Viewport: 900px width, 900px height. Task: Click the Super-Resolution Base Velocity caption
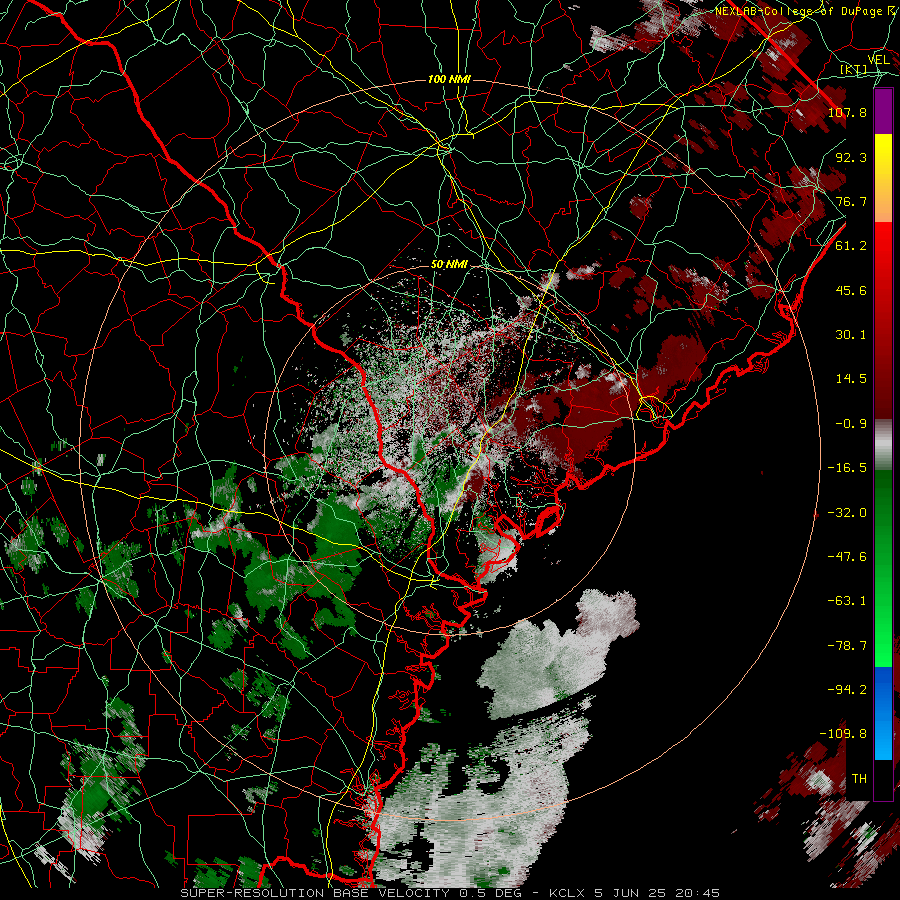[x=449, y=893]
